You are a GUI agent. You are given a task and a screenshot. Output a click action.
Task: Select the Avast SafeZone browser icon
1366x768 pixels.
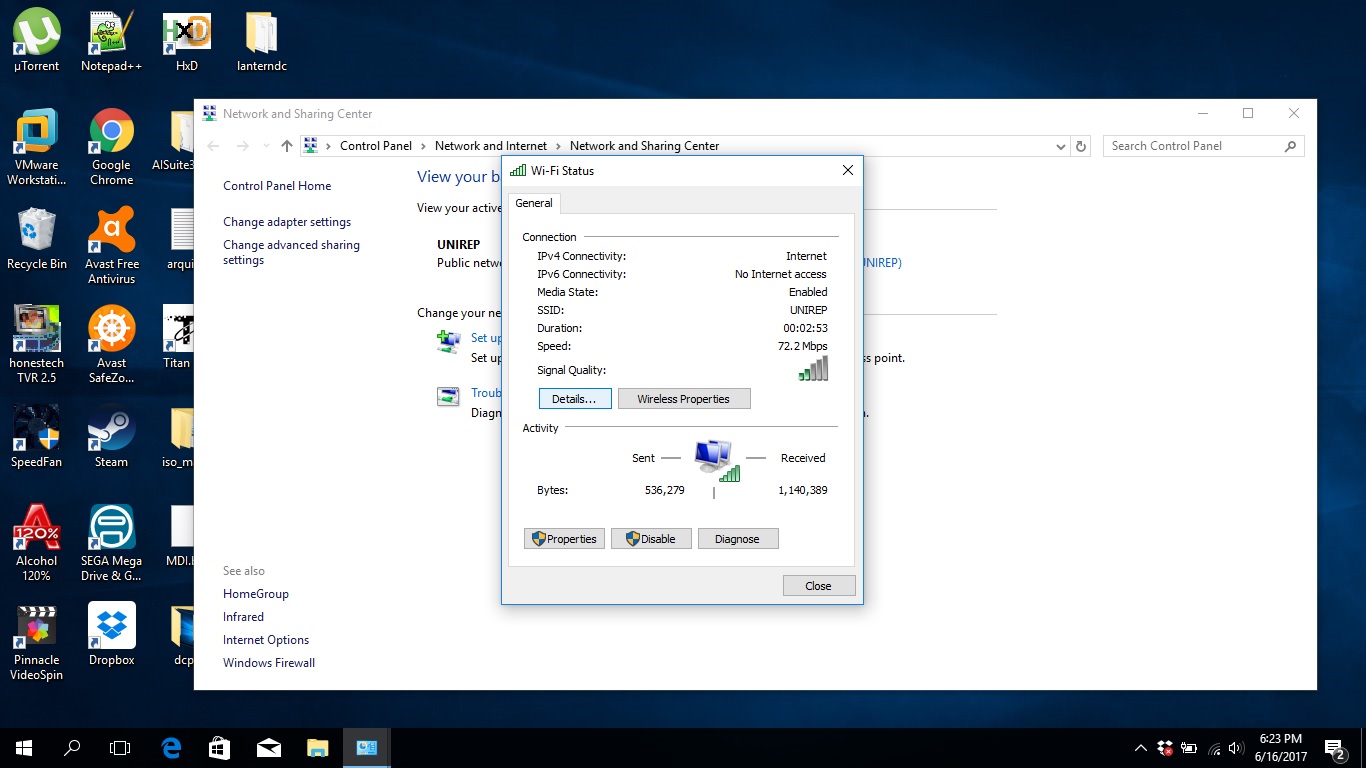pos(111,345)
